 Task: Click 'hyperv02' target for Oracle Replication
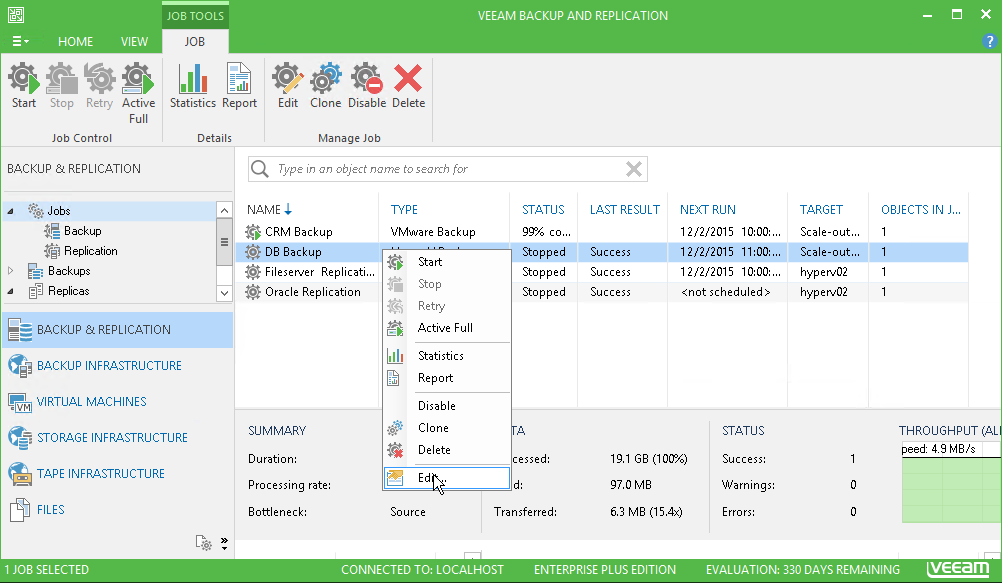pyautogui.click(x=824, y=292)
